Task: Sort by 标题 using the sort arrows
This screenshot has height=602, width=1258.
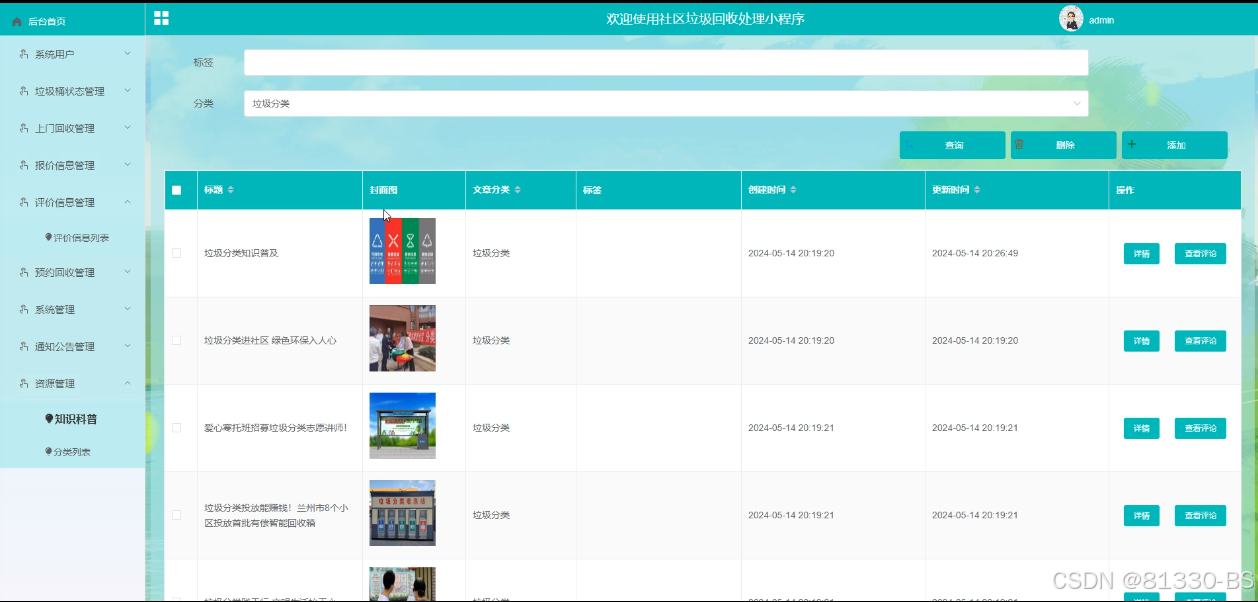Action: pyautogui.click(x=231, y=190)
